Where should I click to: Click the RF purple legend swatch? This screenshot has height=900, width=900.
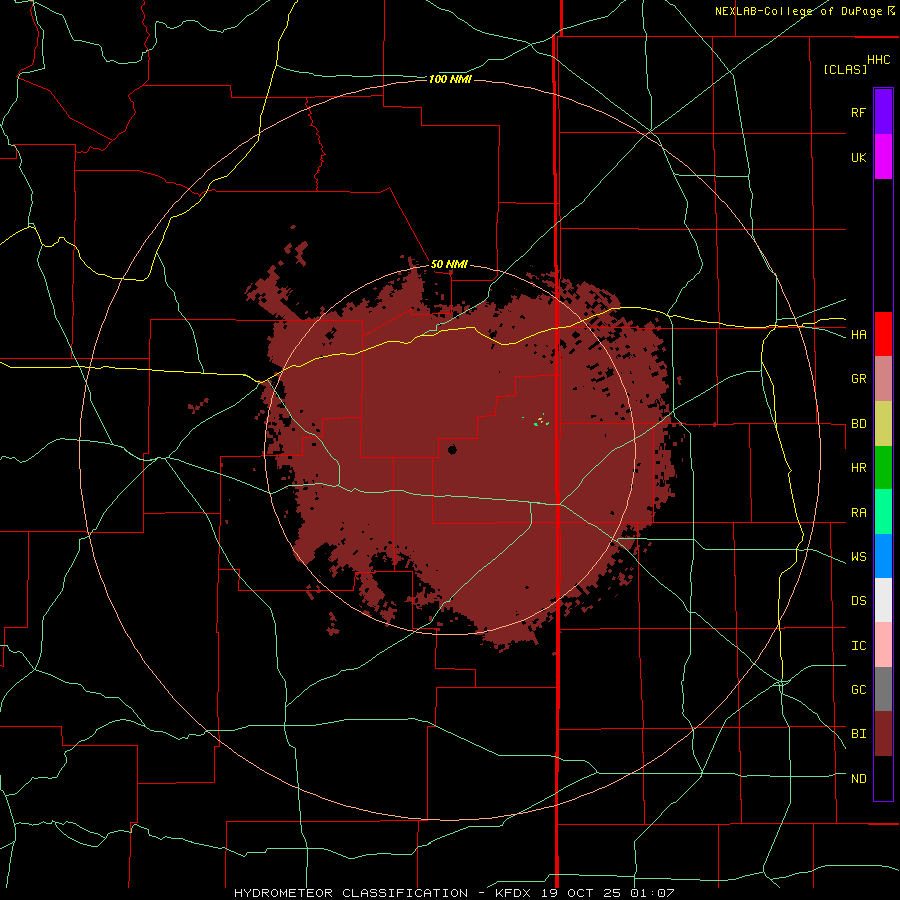[x=883, y=111]
